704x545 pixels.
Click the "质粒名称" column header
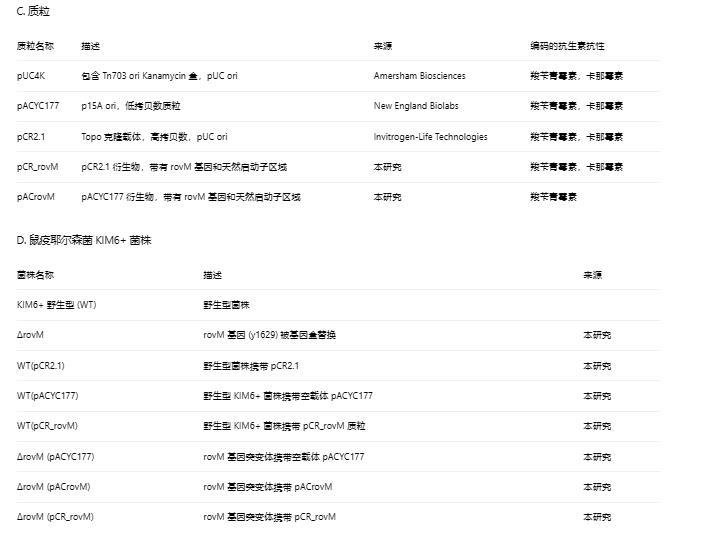(35, 46)
